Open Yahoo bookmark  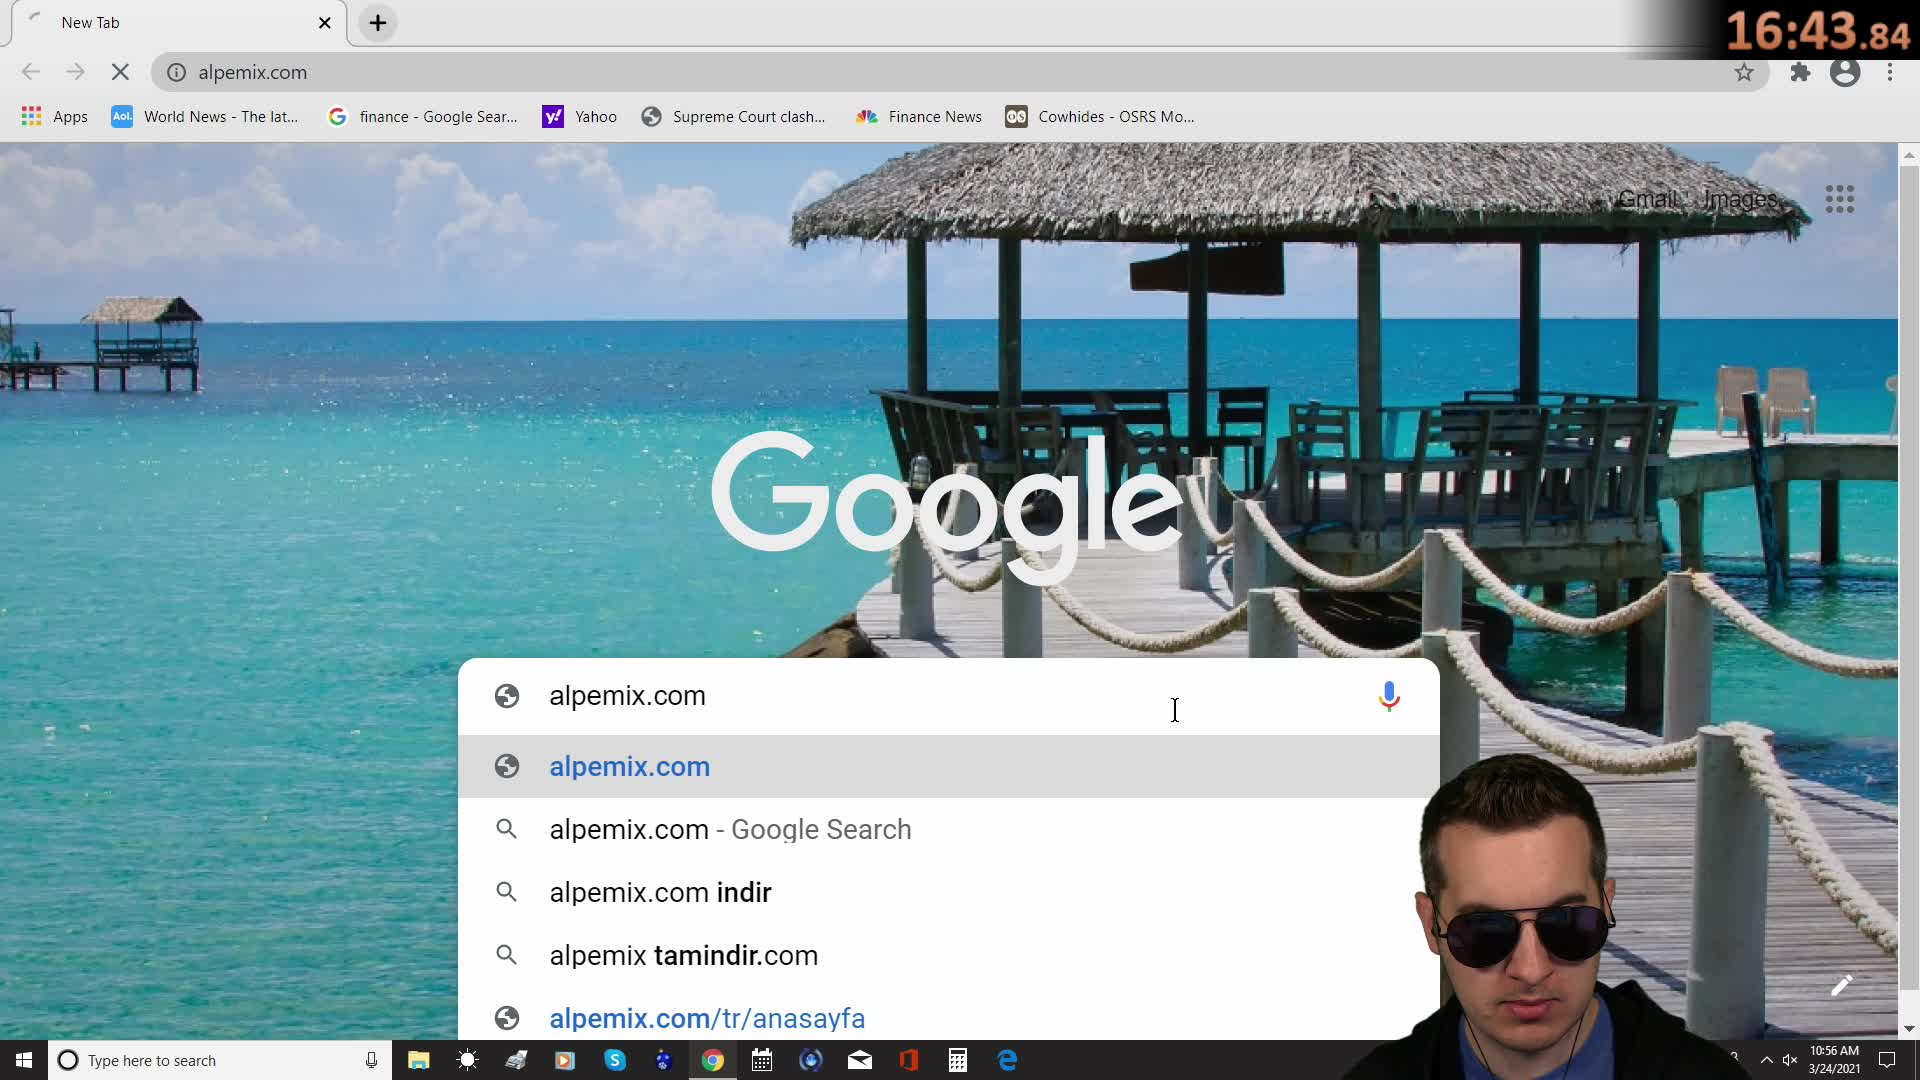pos(580,117)
